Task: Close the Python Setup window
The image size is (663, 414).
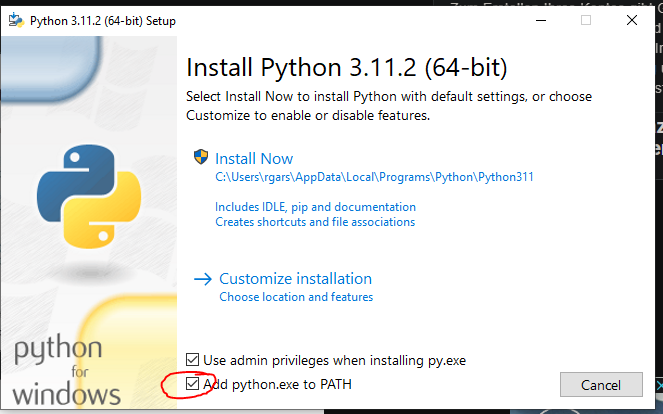Action: coord(632,19)
